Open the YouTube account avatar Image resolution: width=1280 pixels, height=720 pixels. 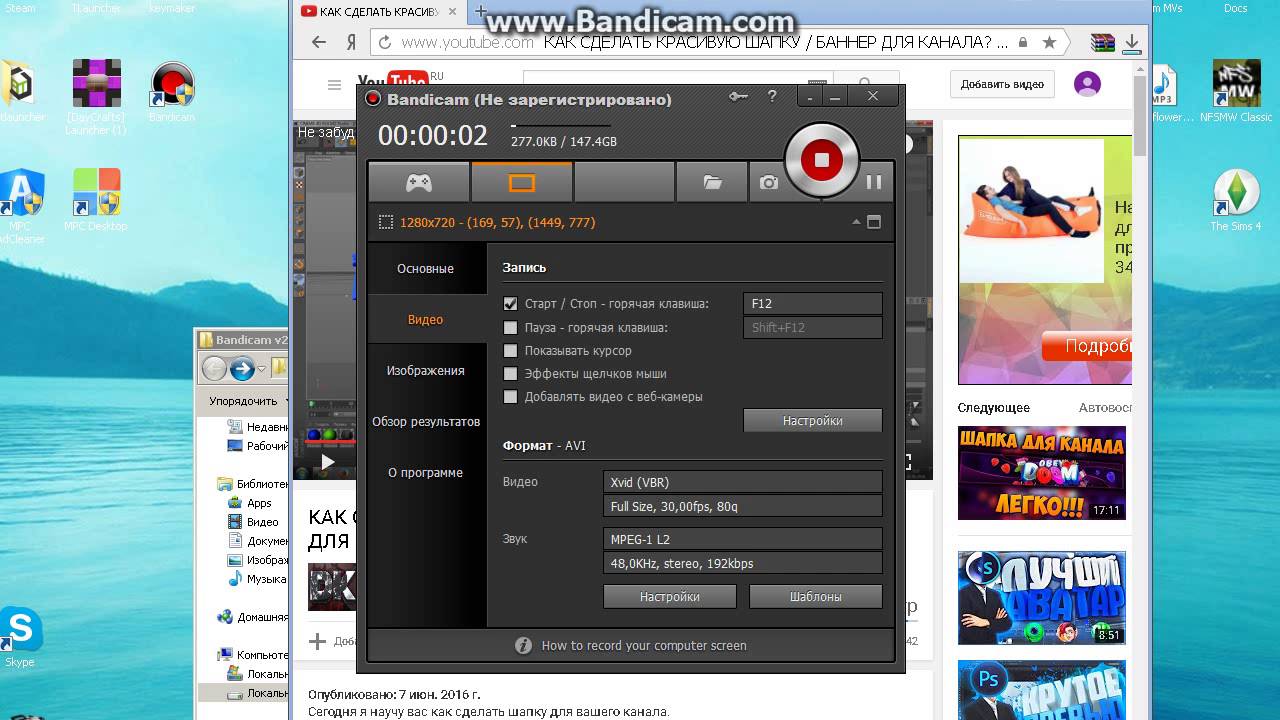(1087, 84)
